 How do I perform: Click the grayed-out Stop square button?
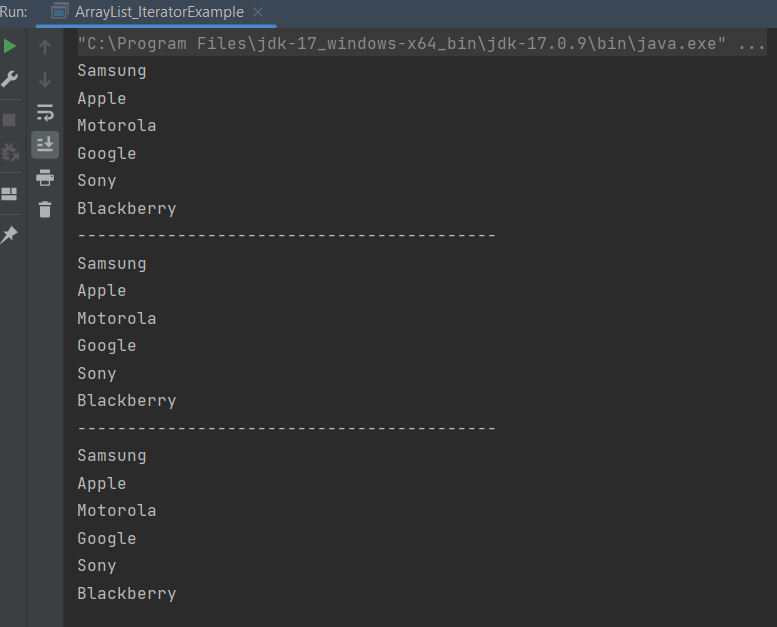(10, 120)
